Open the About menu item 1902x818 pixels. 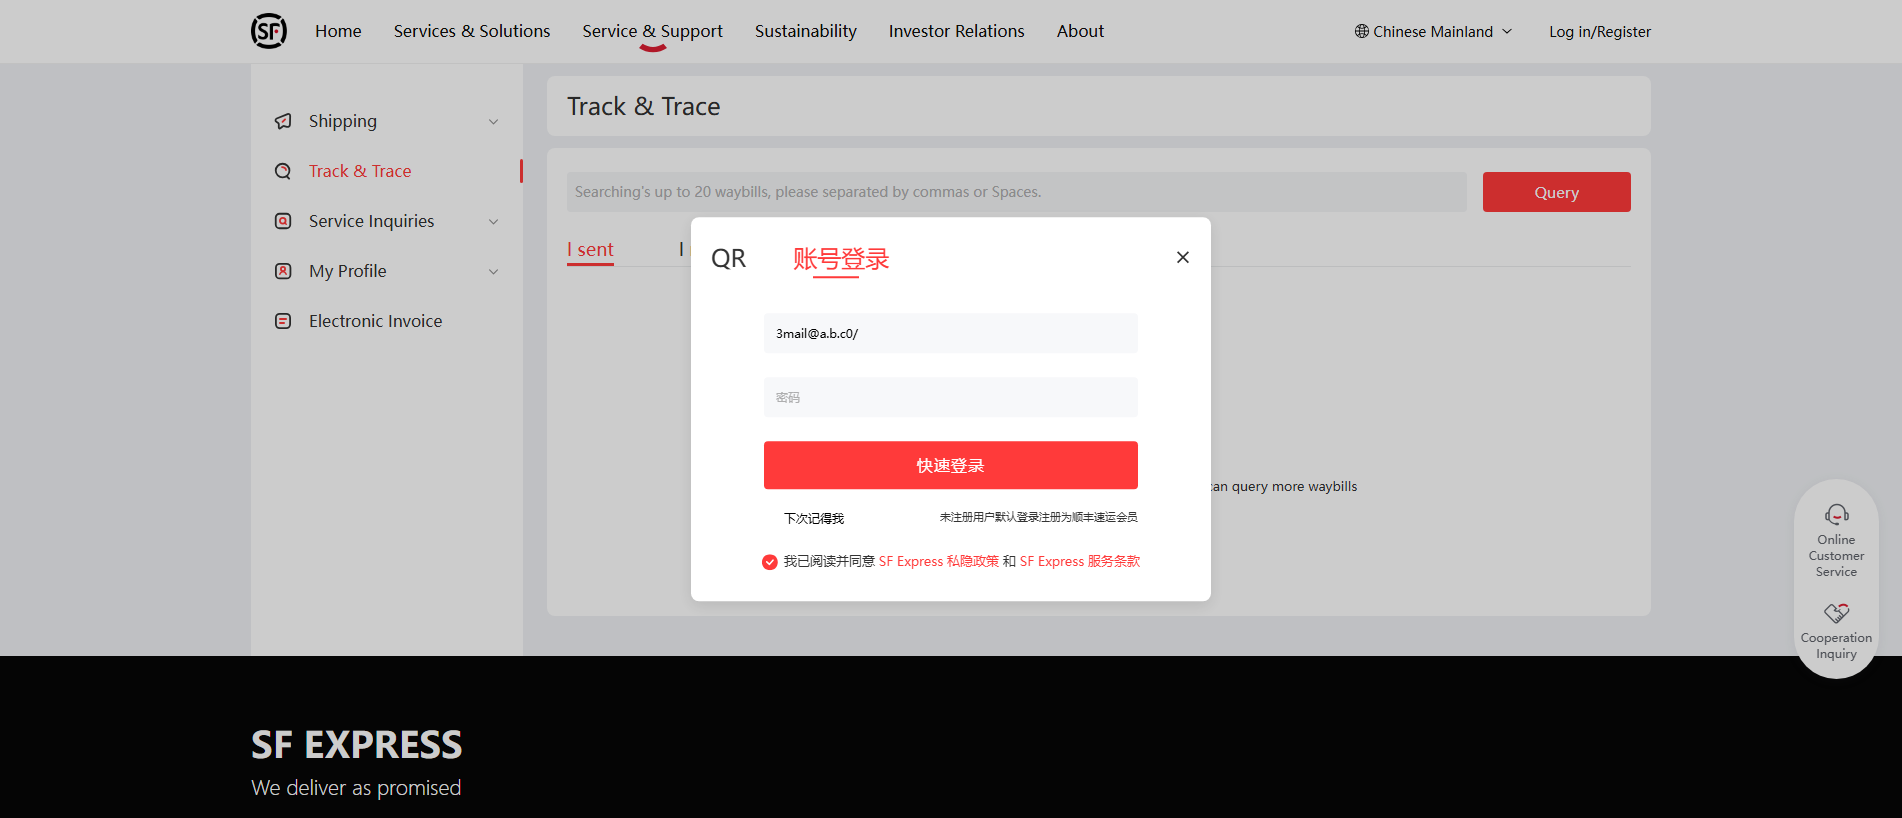click(x=1080, y=31)
